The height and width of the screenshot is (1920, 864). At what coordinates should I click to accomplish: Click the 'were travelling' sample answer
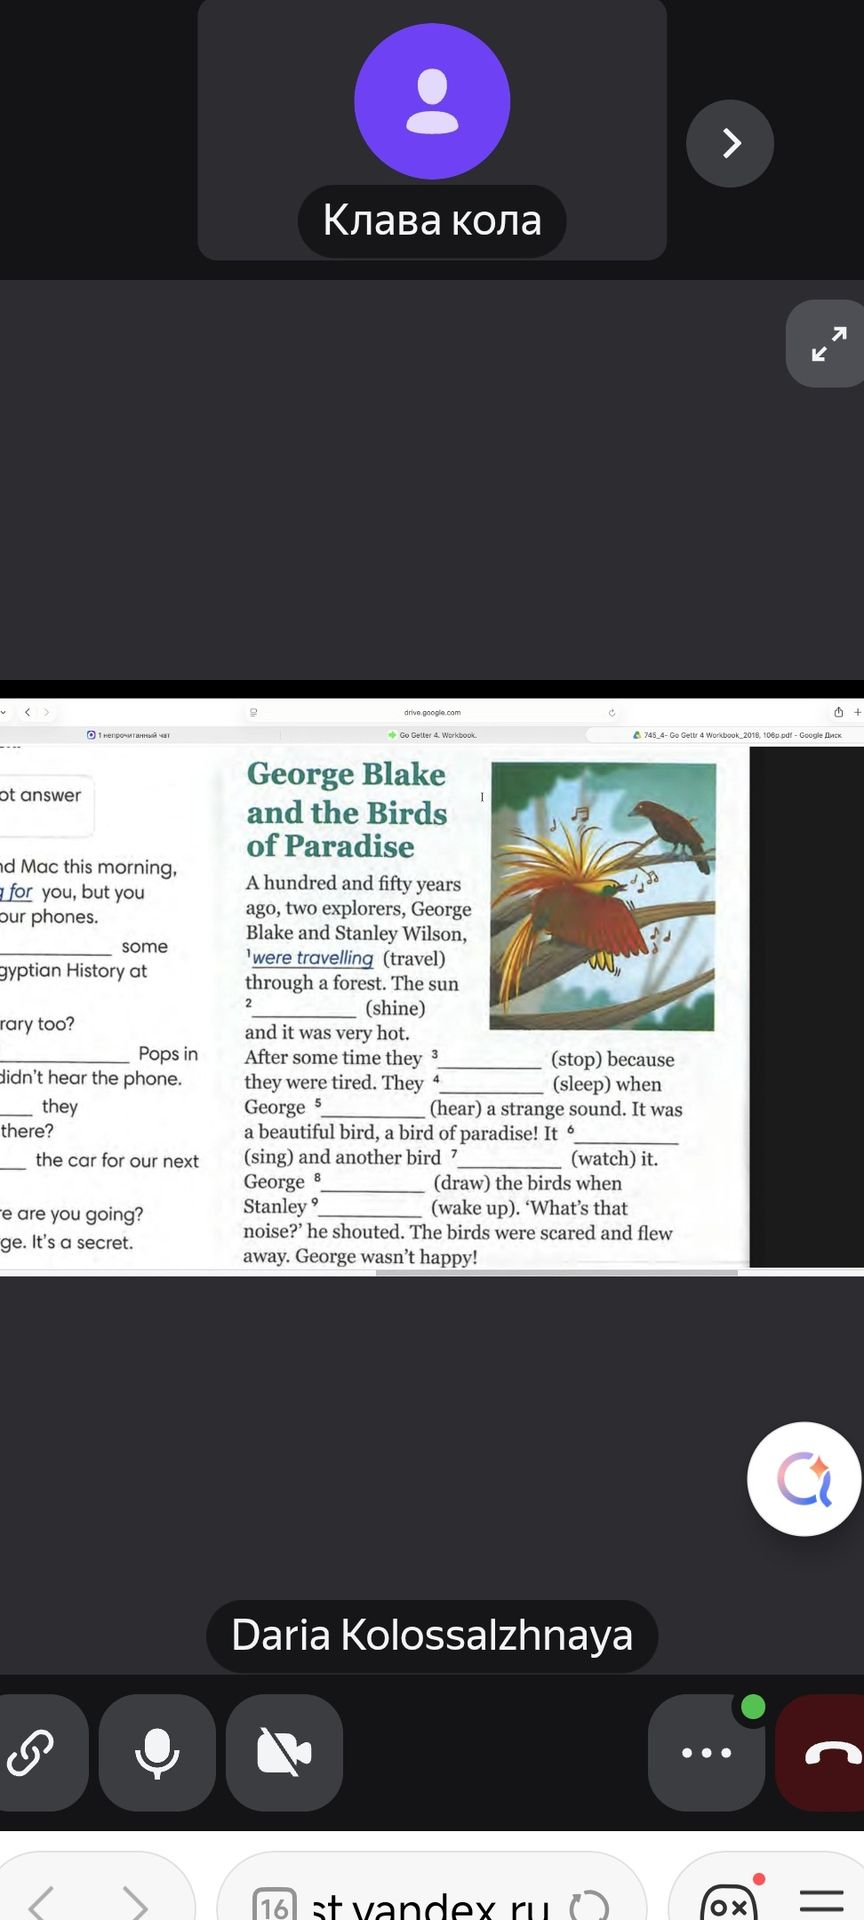click(x=312, y=958)
